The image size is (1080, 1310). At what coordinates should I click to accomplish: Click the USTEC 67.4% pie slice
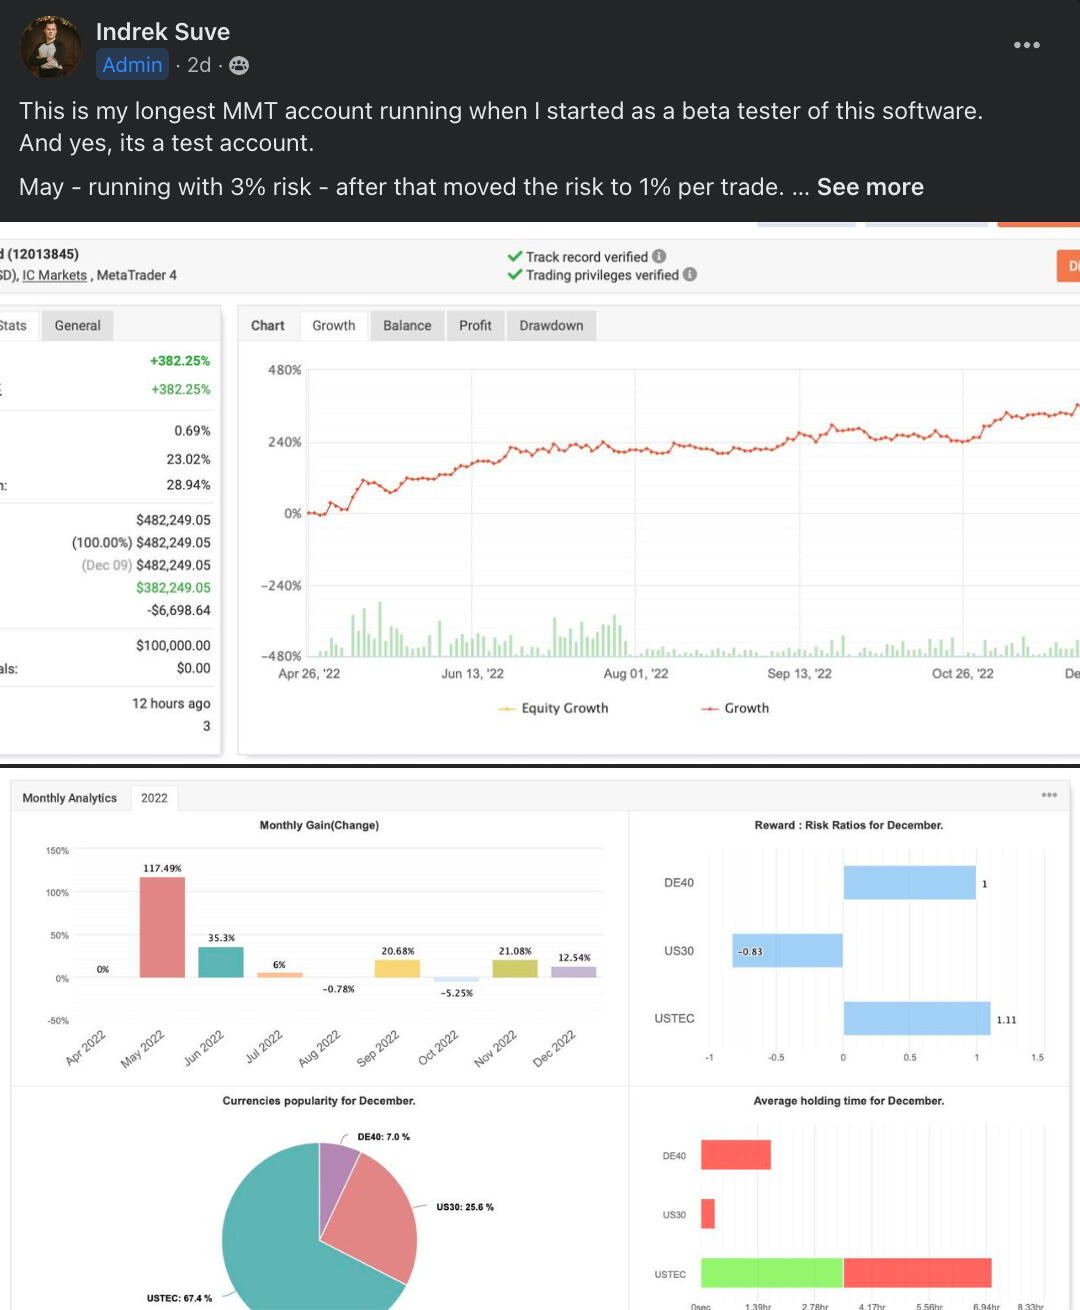point(270,1230)
